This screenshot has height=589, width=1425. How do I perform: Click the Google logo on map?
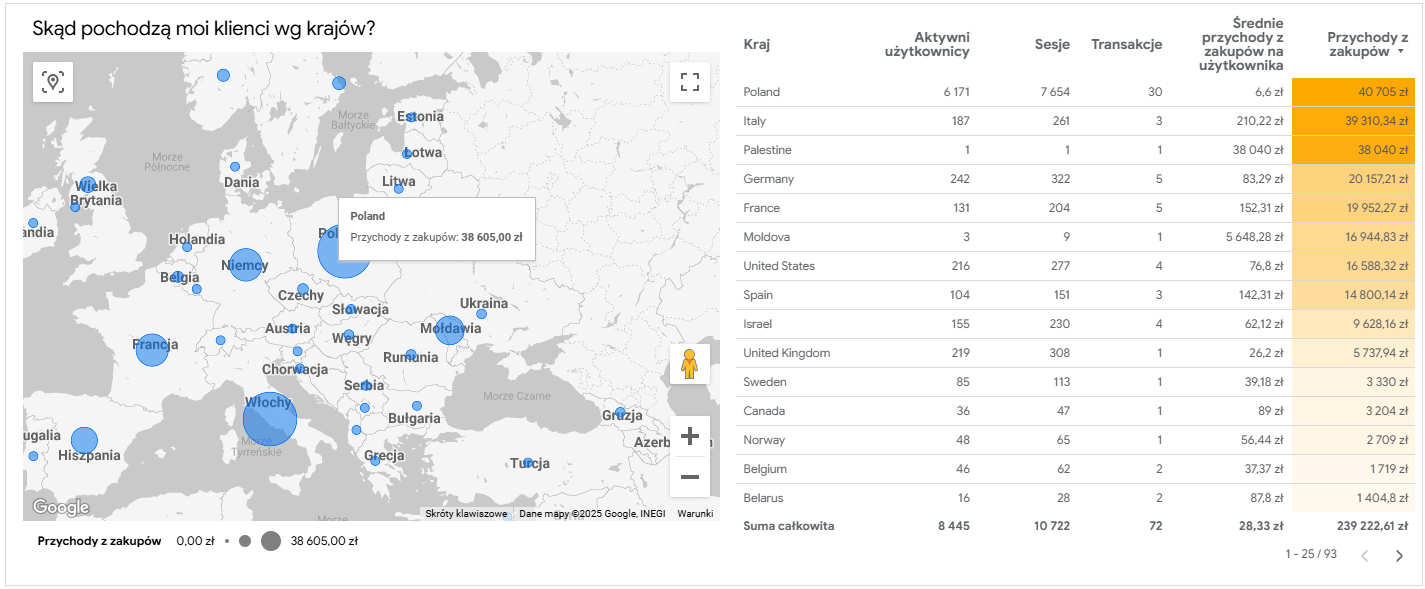click(61, 507)
